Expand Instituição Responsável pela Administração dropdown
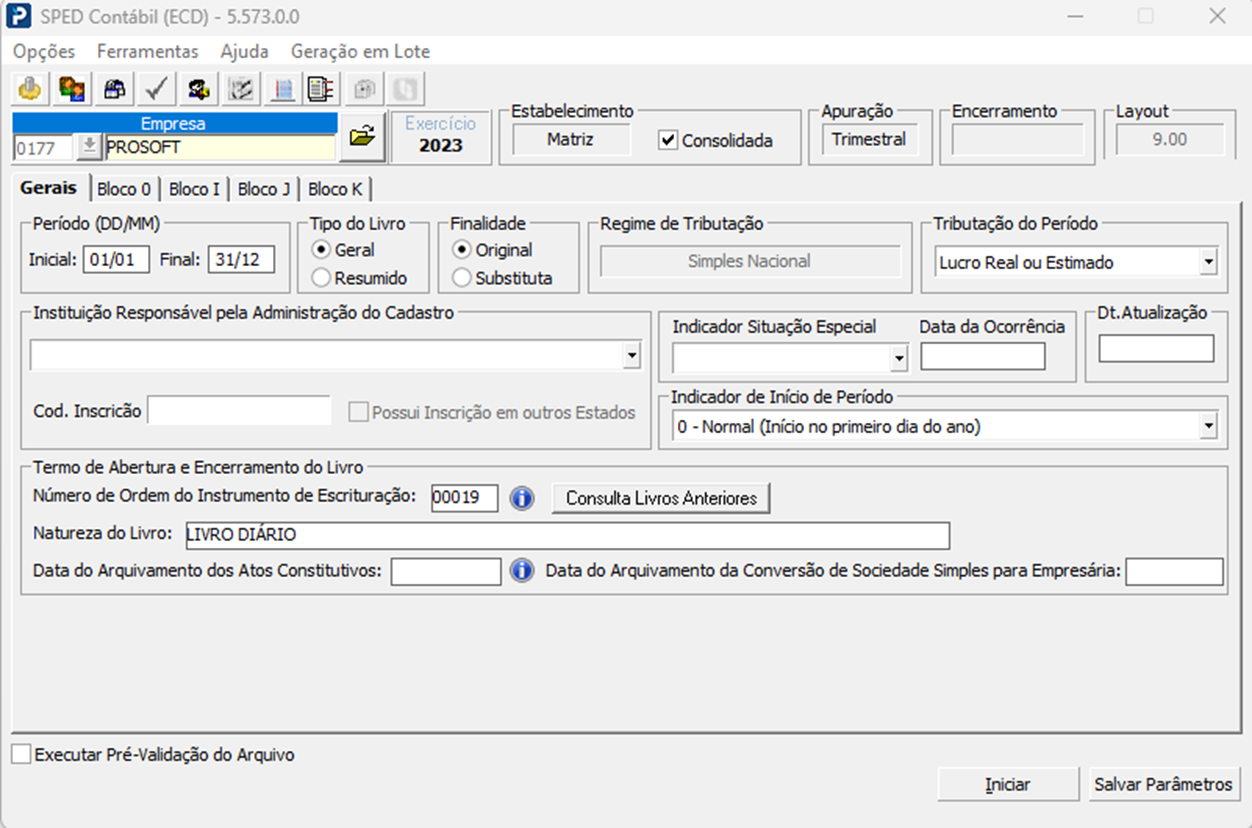 (x=631, y=355)
